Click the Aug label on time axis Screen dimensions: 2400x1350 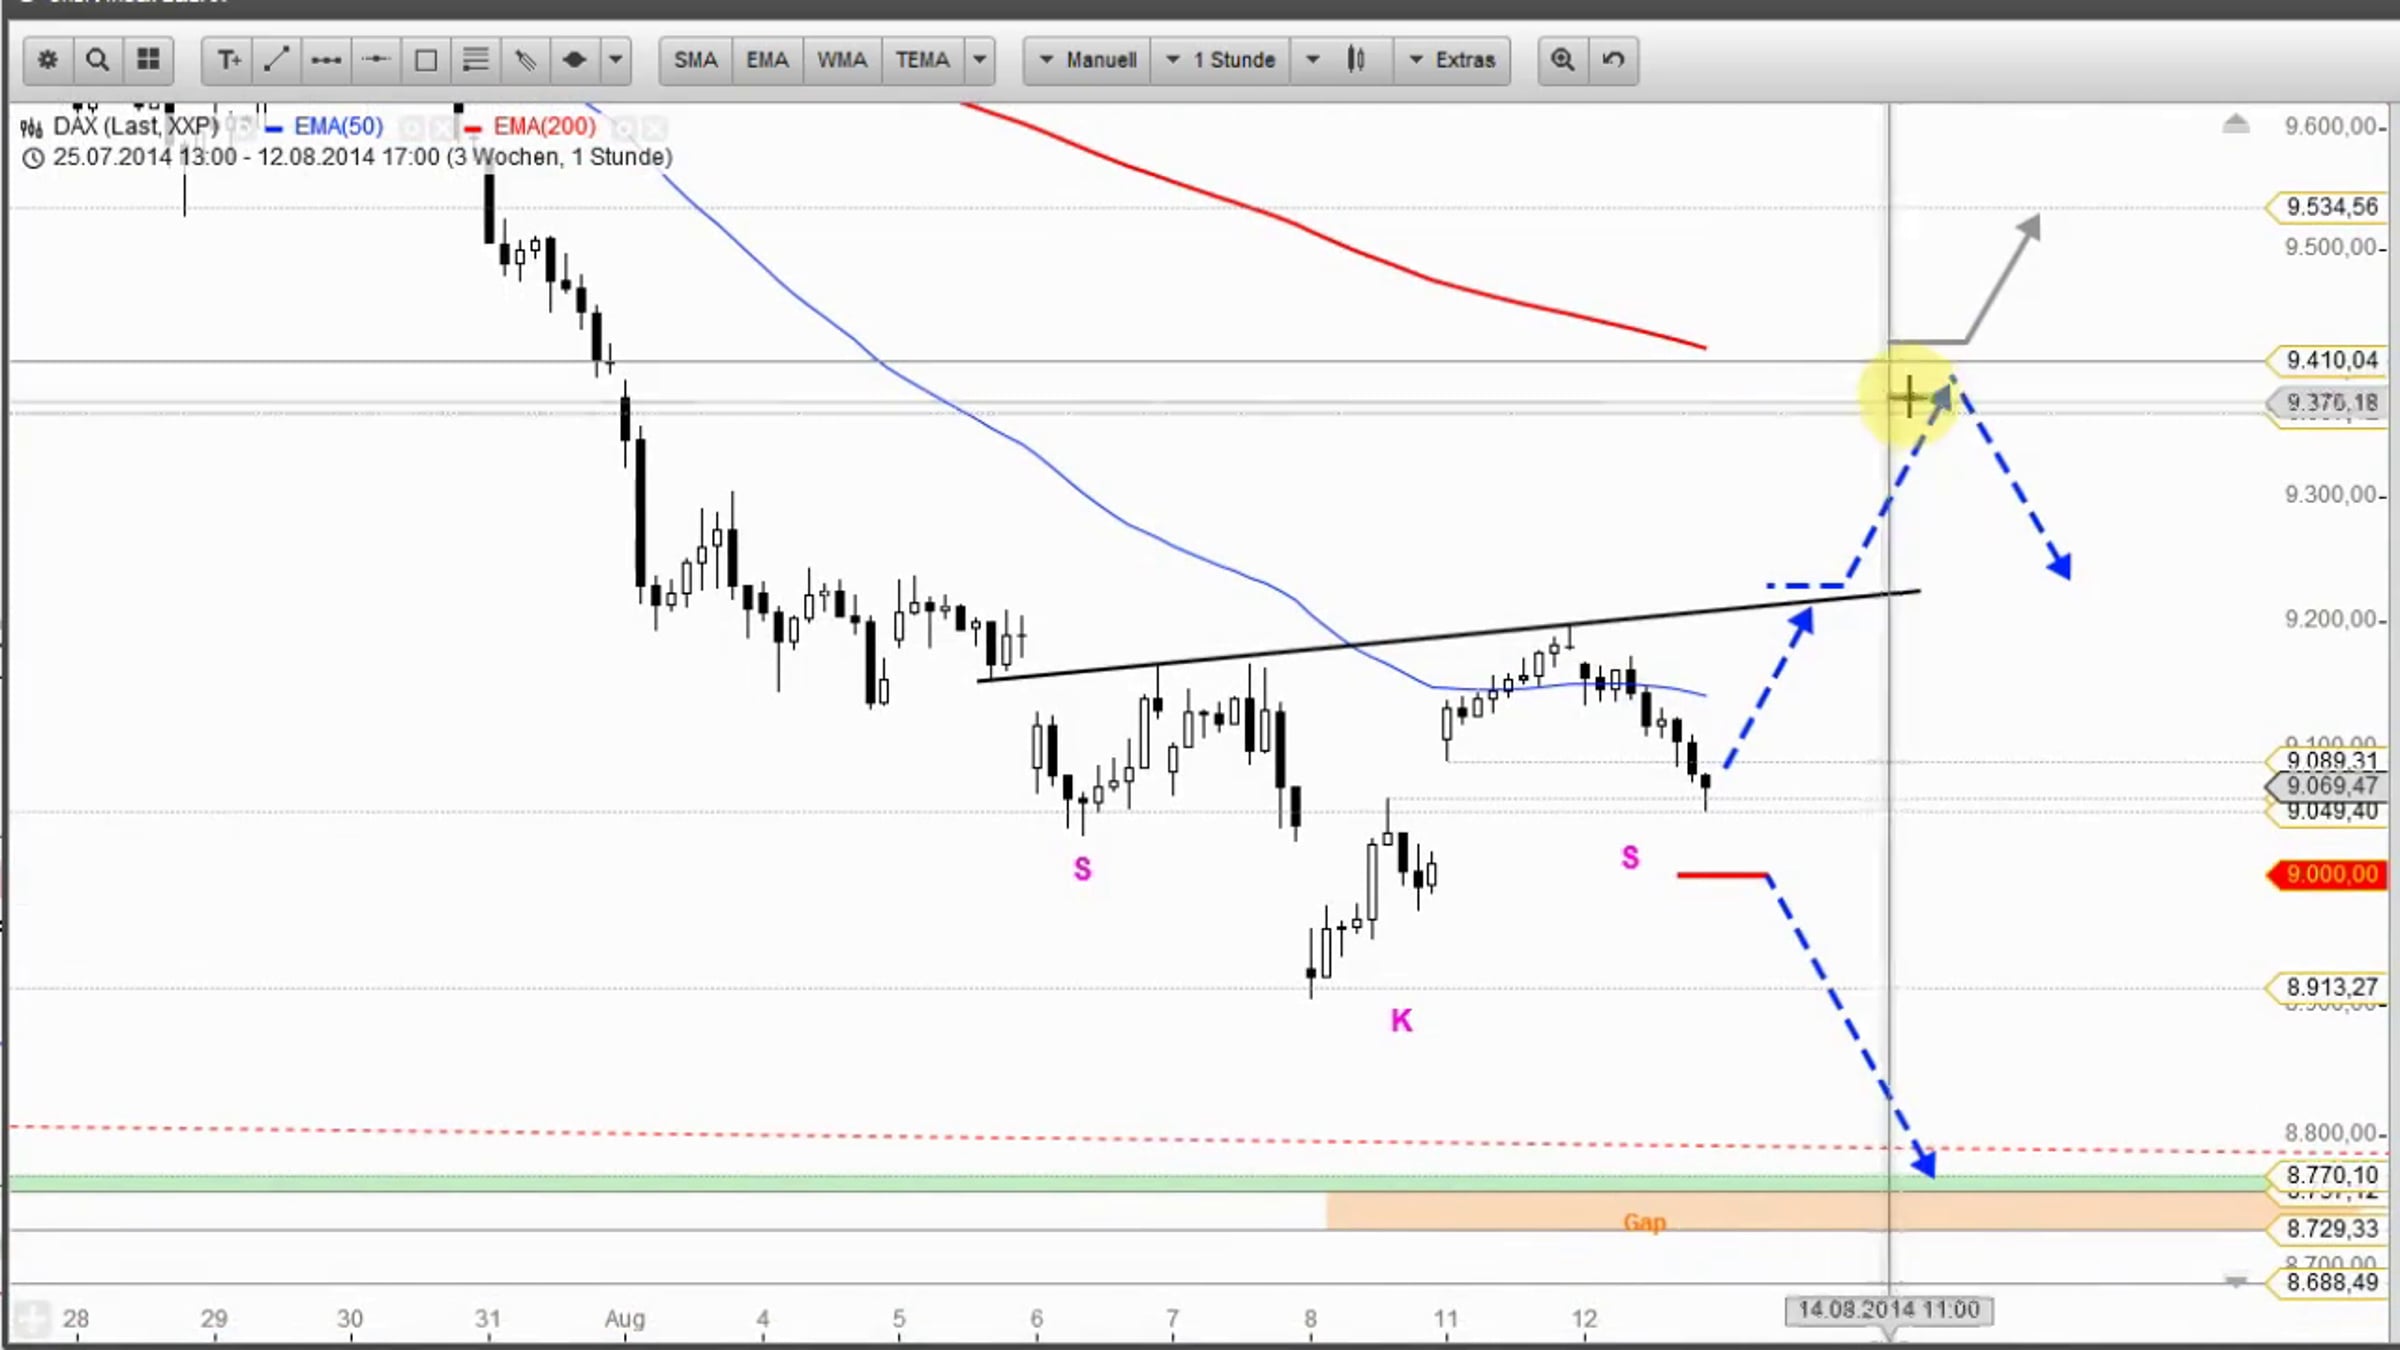[x=625, y=1319]
